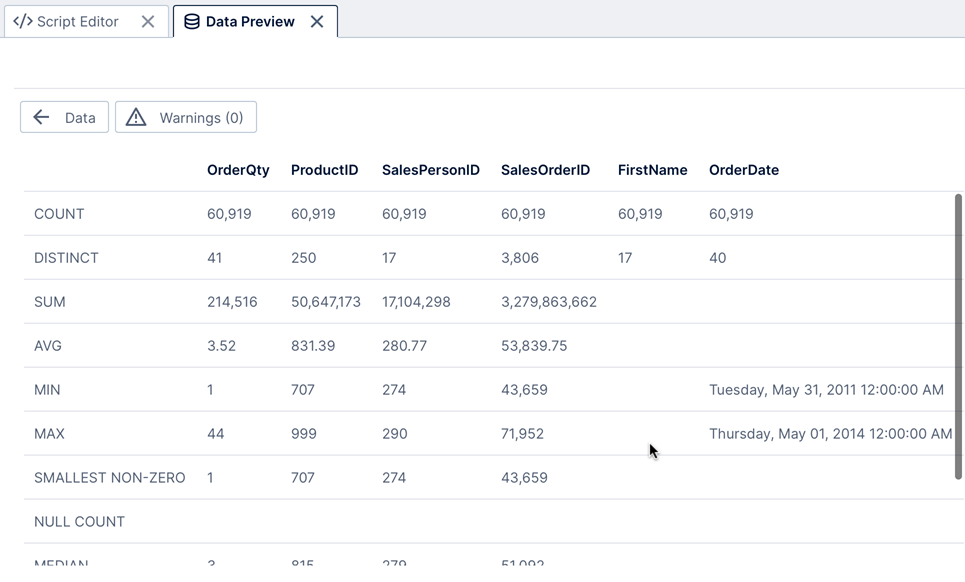Select the DISTINCT row label
Image resolution: width=965 pixels, height=582 pixels.
[x=66, y=258]
